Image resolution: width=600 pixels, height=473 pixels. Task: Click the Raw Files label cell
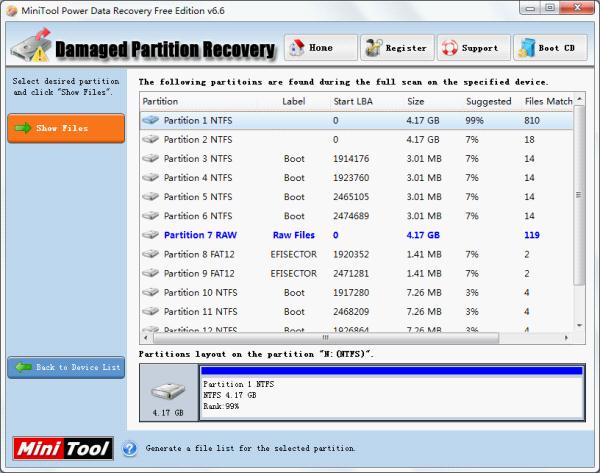(x=293, y=235)
